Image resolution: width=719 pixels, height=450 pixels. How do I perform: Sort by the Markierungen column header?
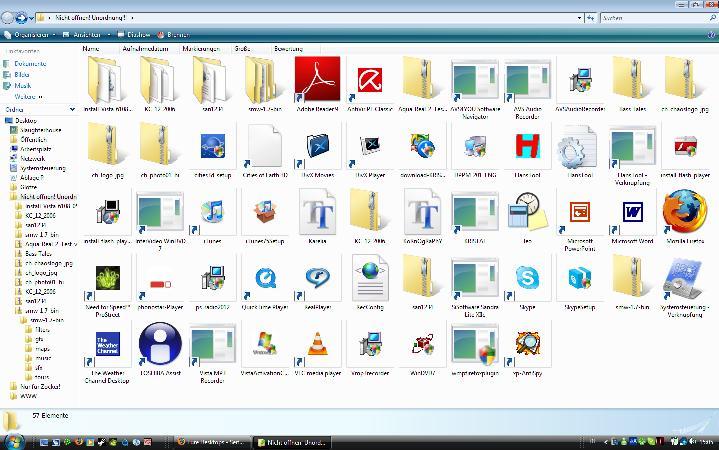pyautogui.click(x=201, y=49)
